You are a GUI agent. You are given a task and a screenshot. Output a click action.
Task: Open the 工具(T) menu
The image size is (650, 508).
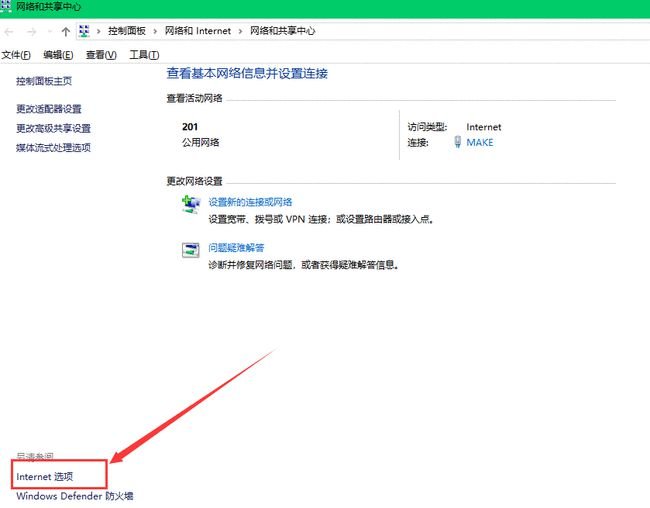(144, 55)
